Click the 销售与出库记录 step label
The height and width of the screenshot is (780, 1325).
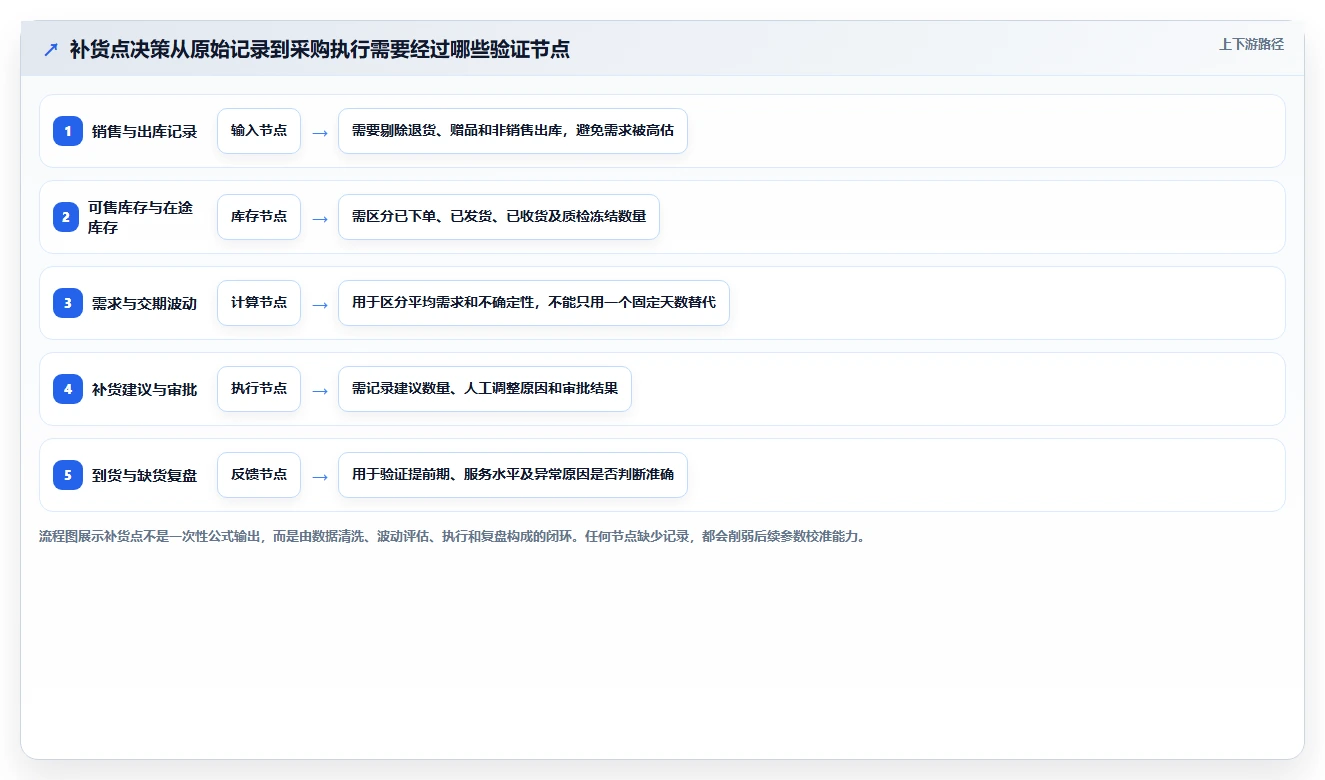pyautogui.click(x=145, y=131)
